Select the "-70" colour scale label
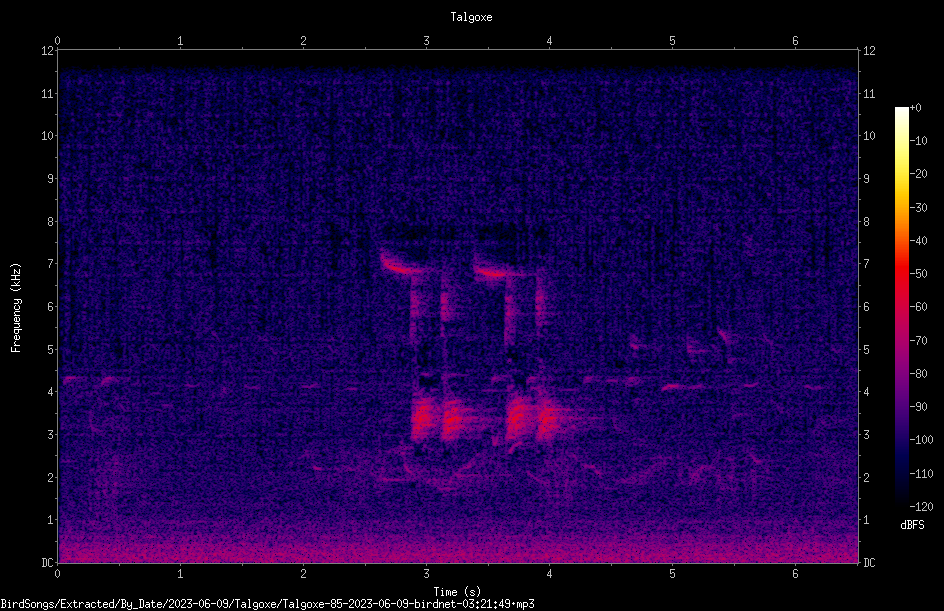The height and width of the screenshot is (611, 944). tap(919, 341)
